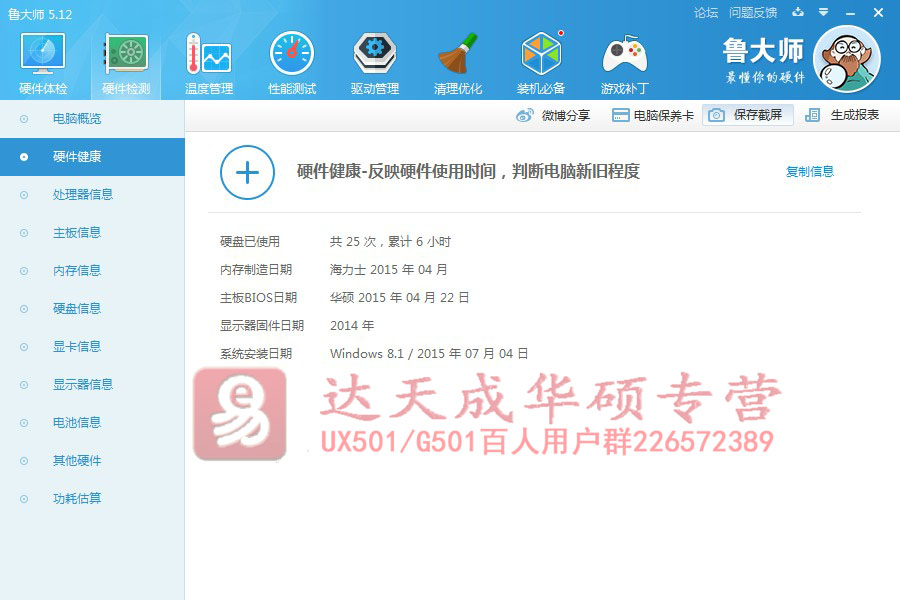Click the 内存制造日期 label
The image size is (900, 600).
(x=256, y=269)
